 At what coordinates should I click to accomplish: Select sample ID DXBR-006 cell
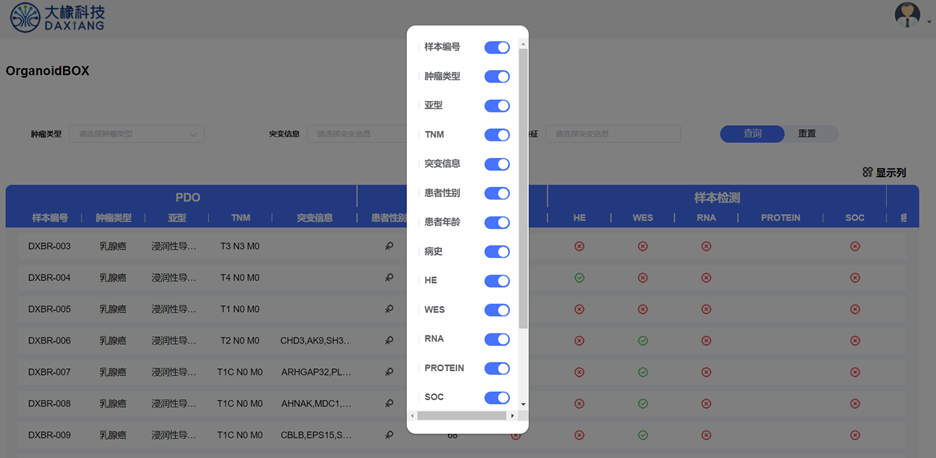[x=50, y=340]
